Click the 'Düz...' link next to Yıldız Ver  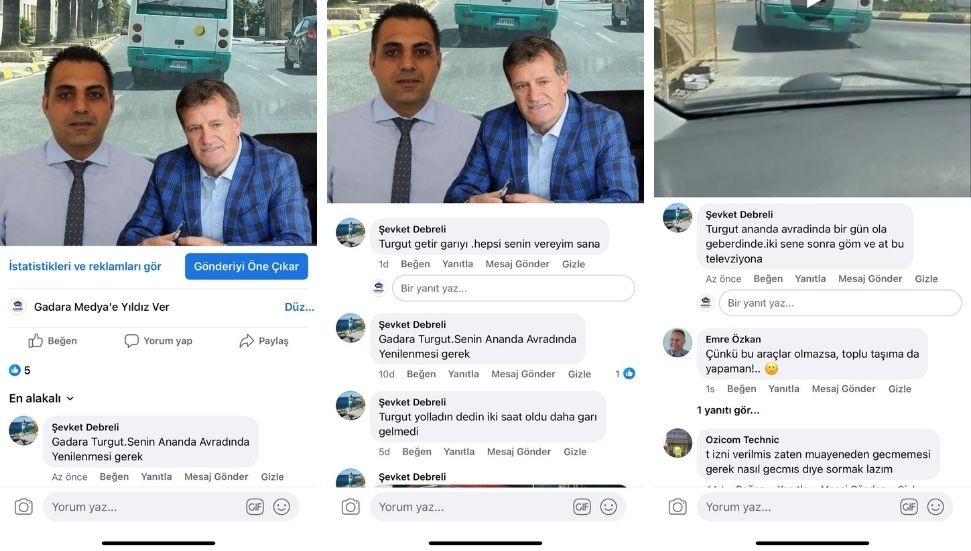[299, 307]
